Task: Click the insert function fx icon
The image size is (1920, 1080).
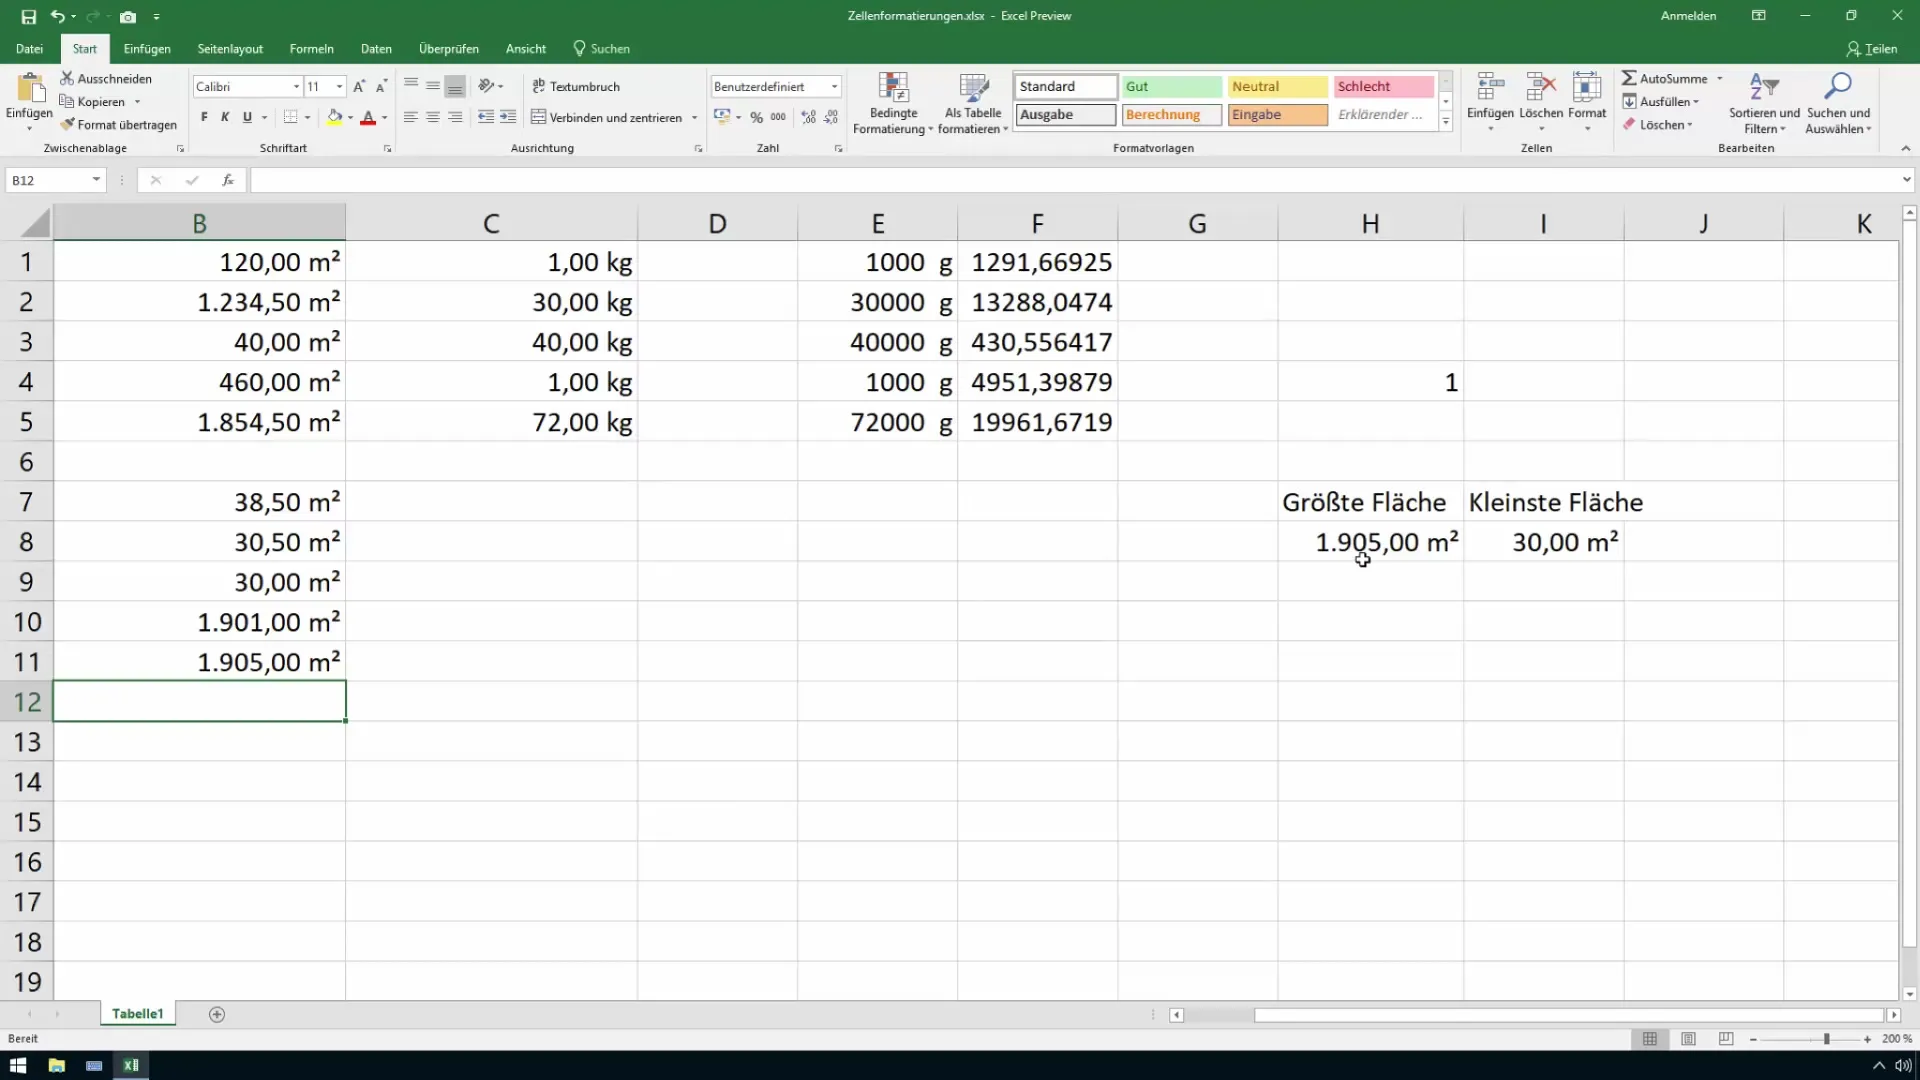Action: (x=228, y=180)
